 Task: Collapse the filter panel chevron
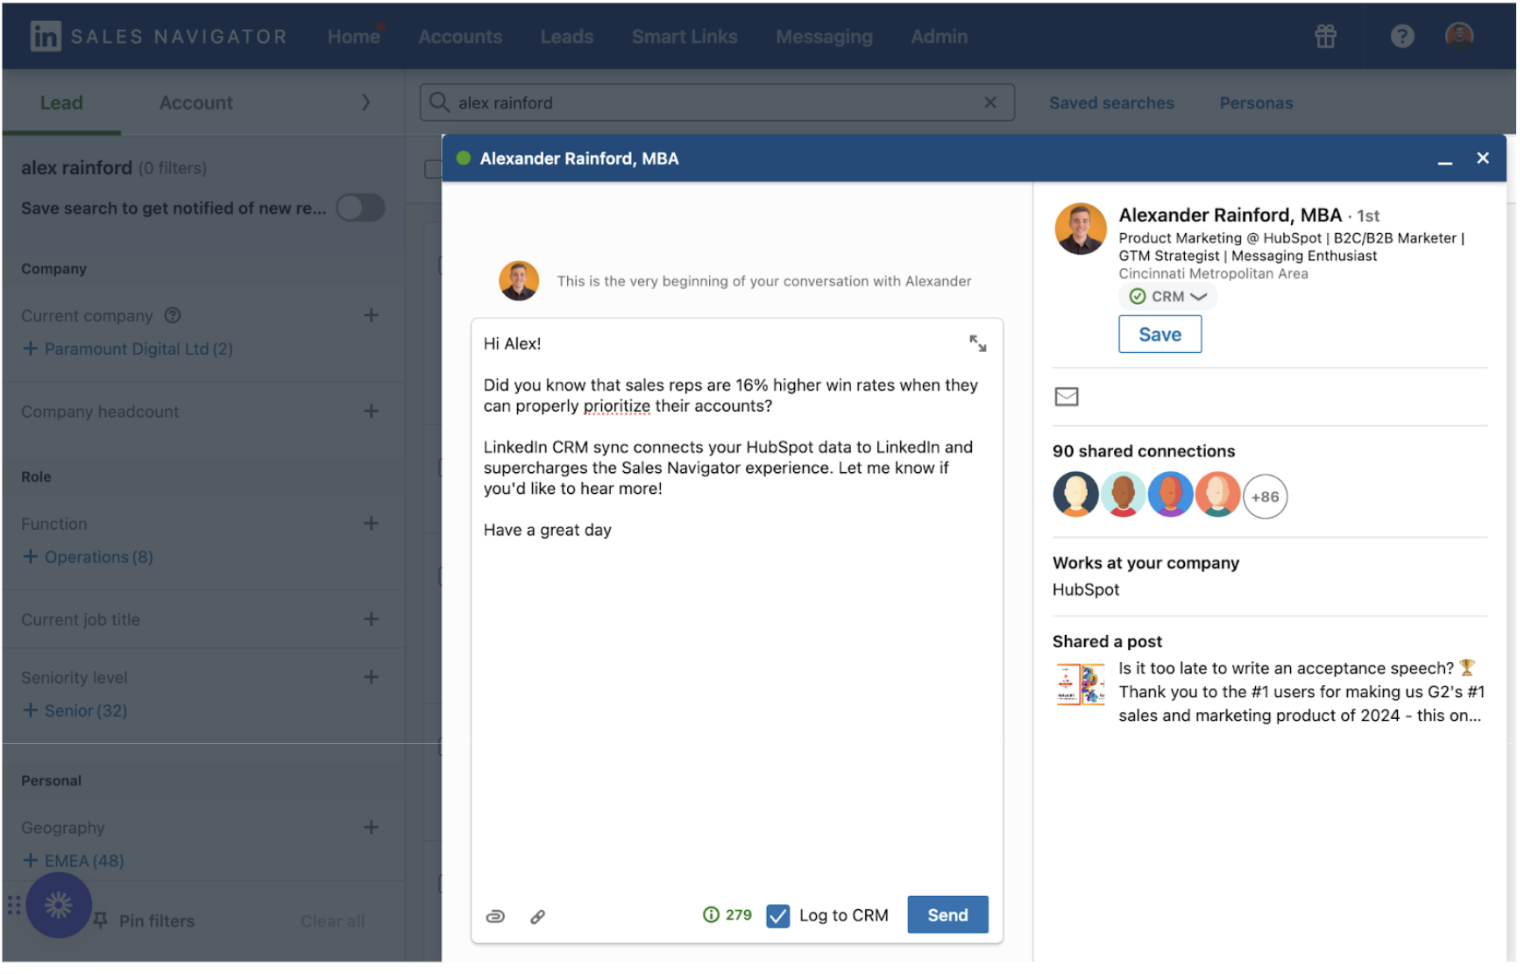(366, 102)
